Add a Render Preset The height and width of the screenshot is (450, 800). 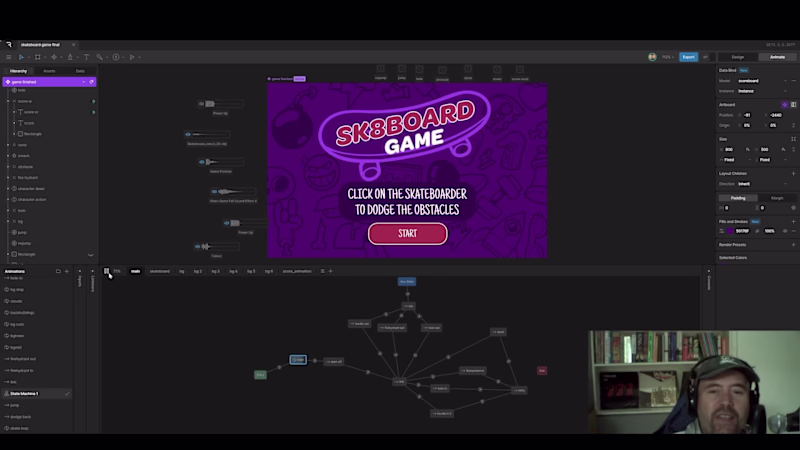(793, 245)
